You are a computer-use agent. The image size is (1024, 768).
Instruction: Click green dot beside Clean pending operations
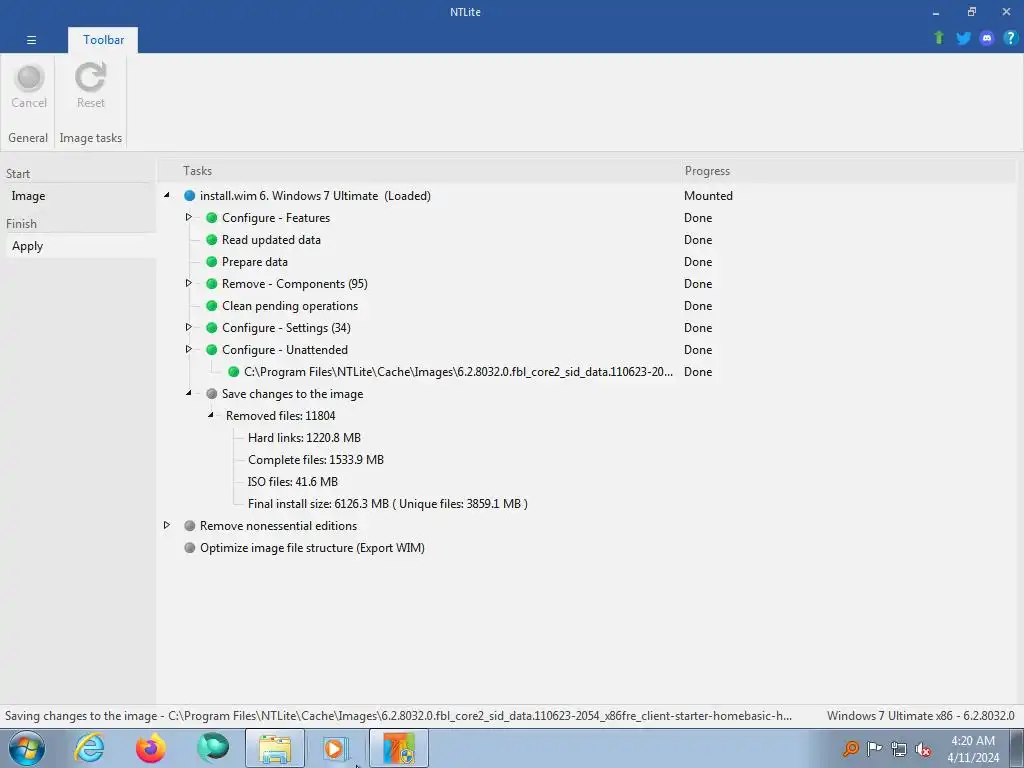(212, 306)
